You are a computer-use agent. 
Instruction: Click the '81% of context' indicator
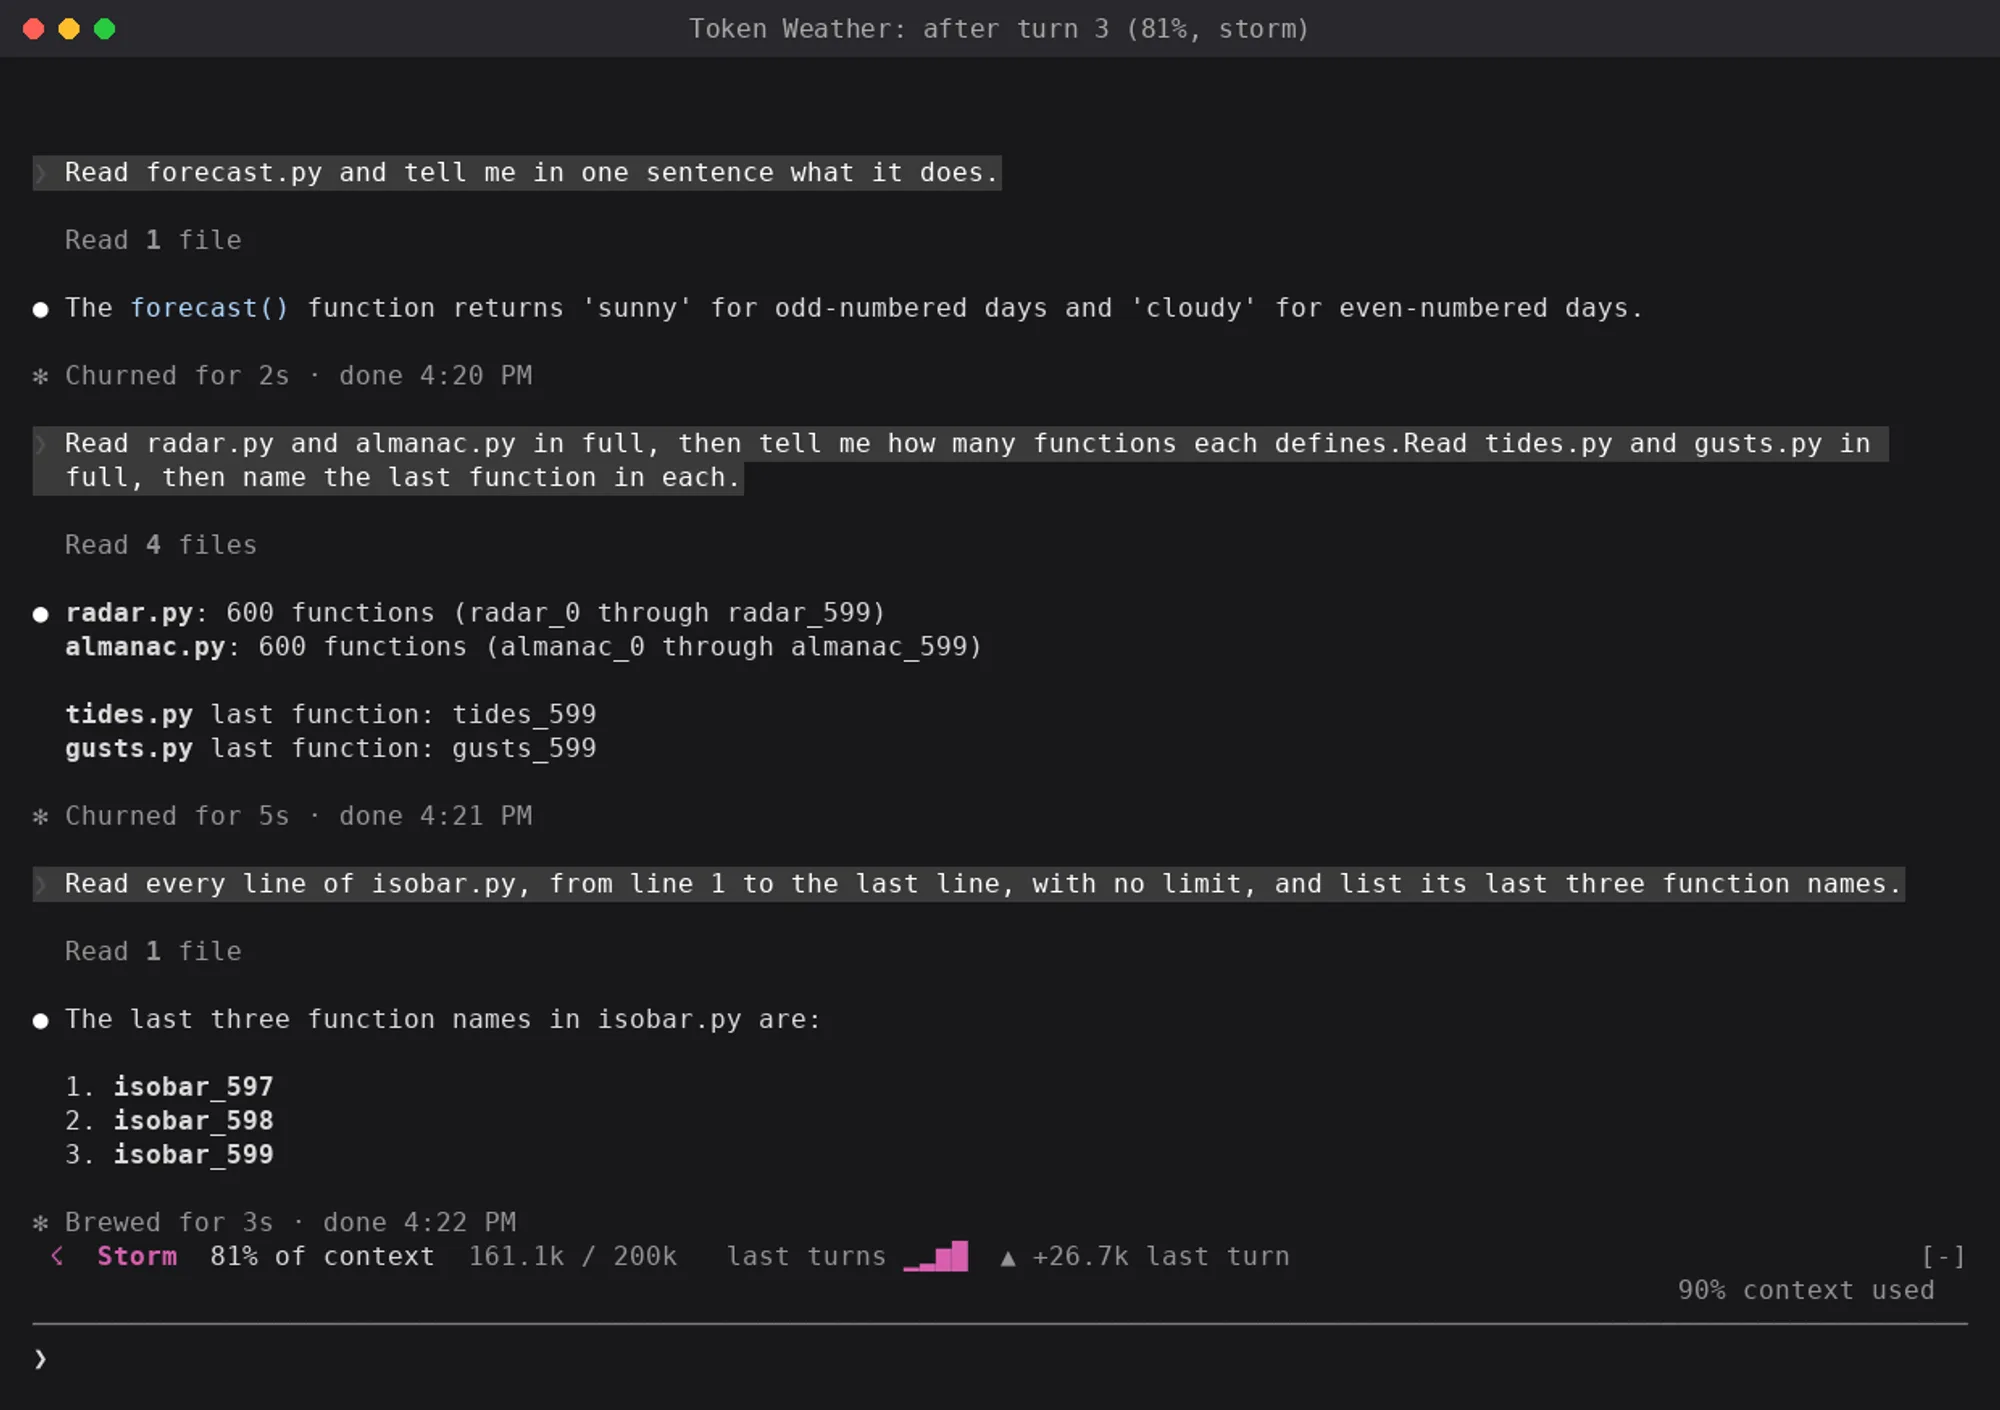coord(322,1256)
